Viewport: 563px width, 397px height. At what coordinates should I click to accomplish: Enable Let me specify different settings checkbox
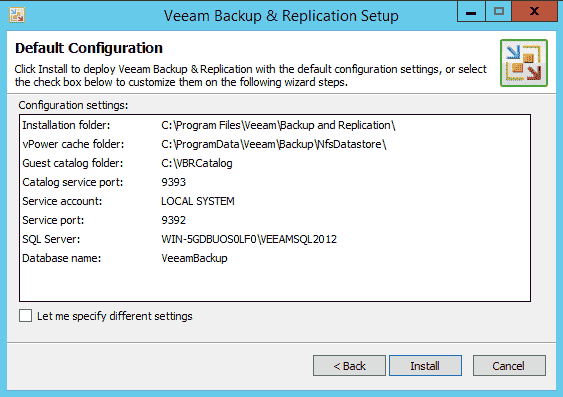(x=25, y=316)
